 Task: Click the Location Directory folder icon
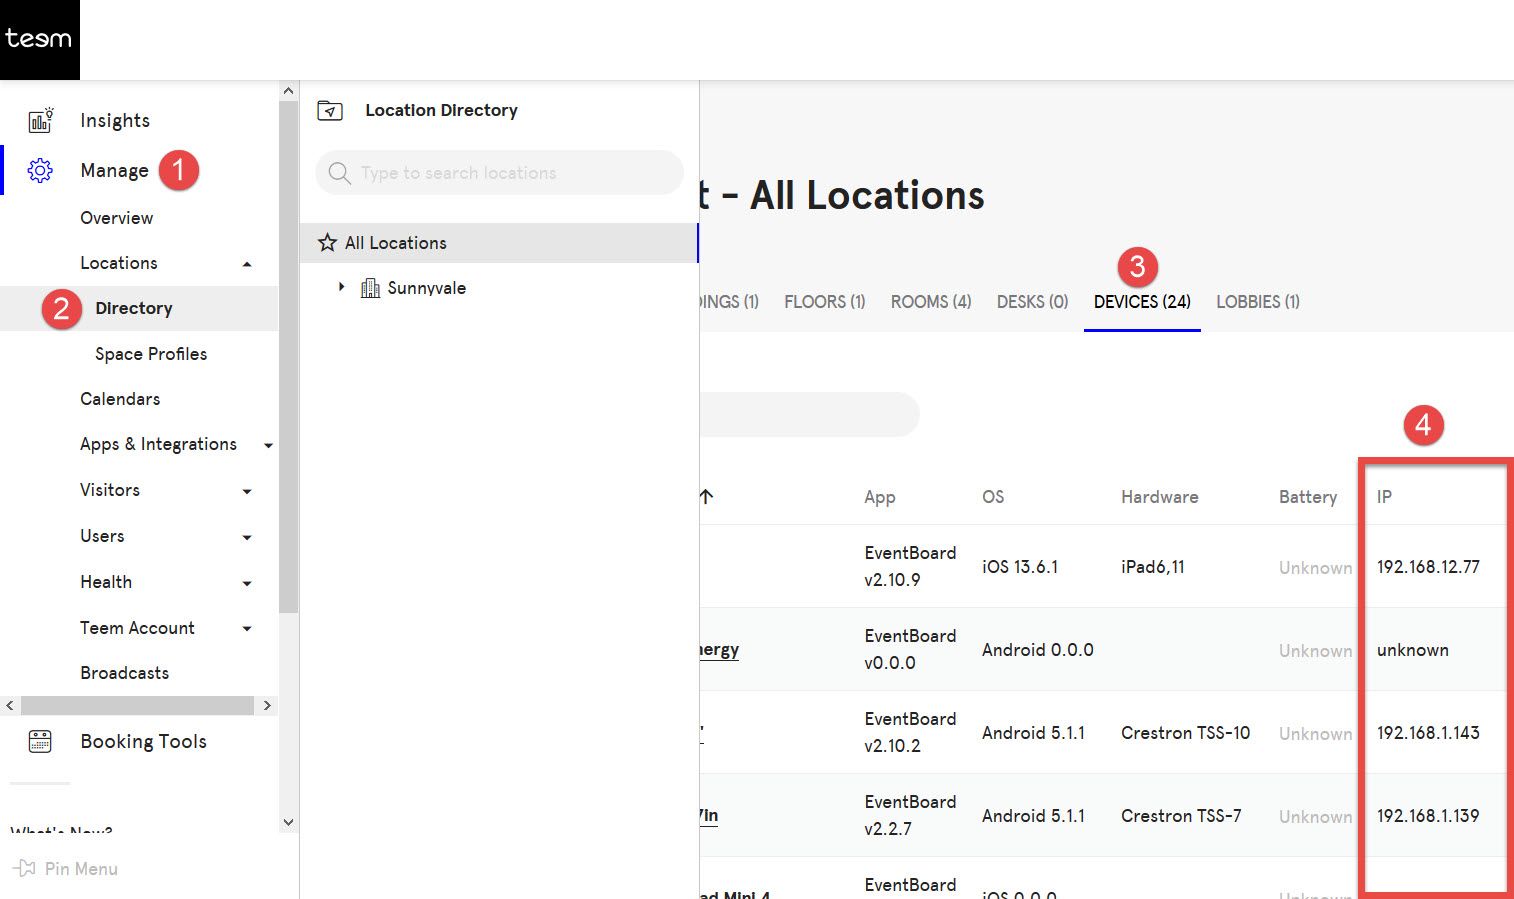click(x=330, y=111)
